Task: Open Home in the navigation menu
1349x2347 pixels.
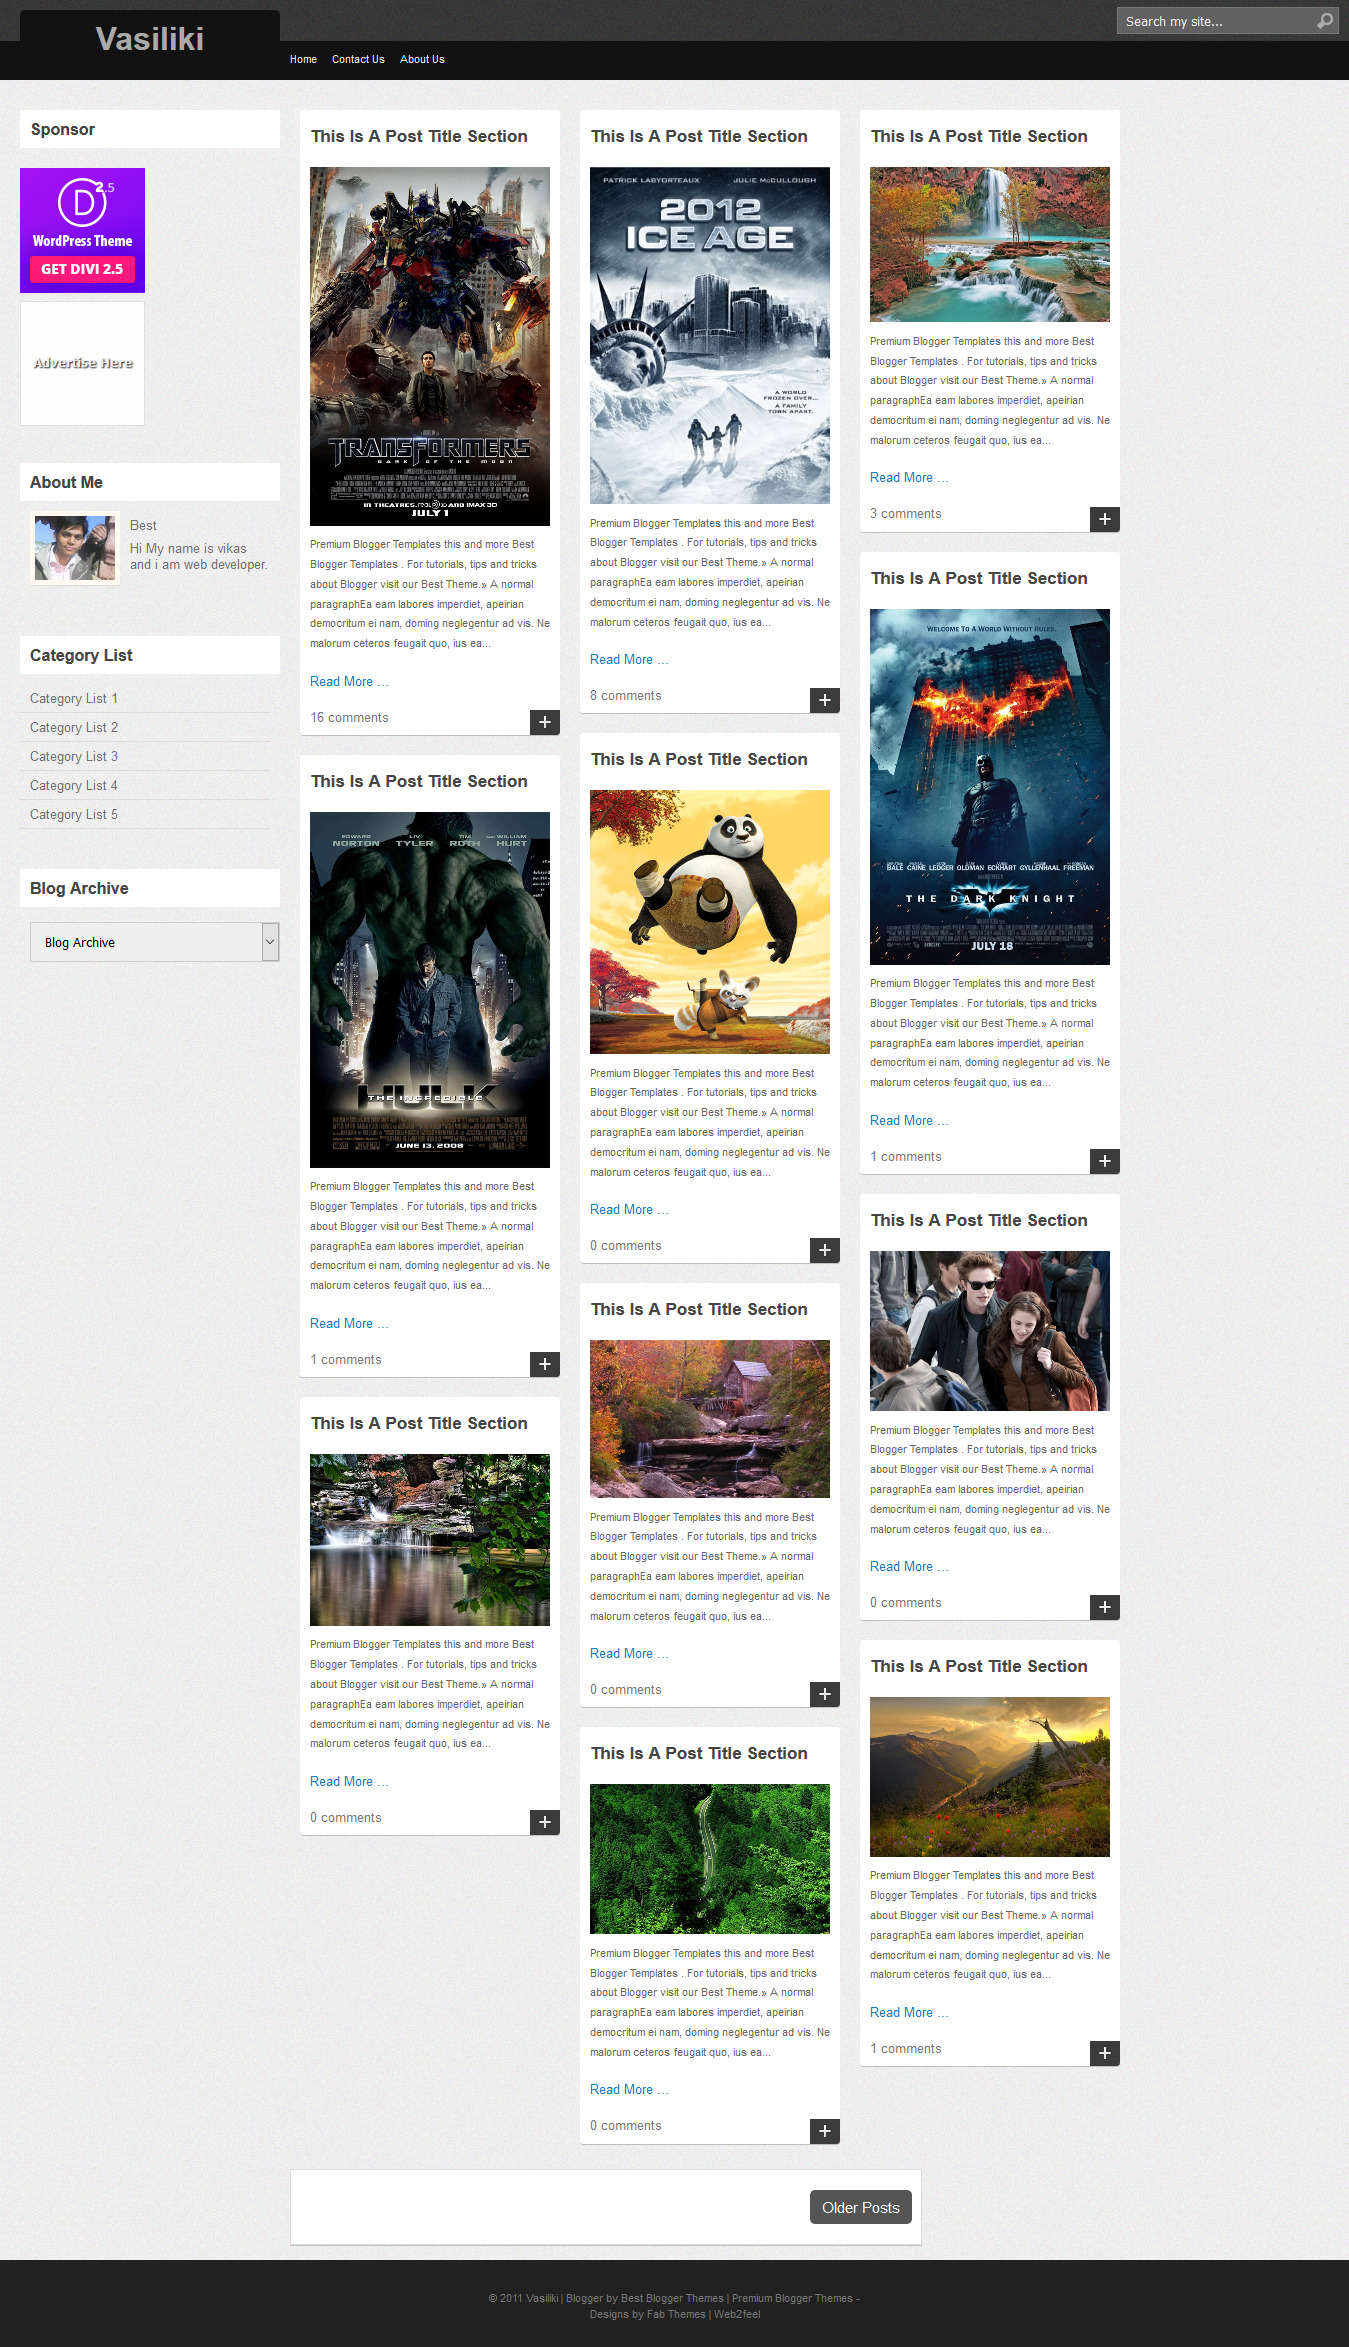Action: 303,59
